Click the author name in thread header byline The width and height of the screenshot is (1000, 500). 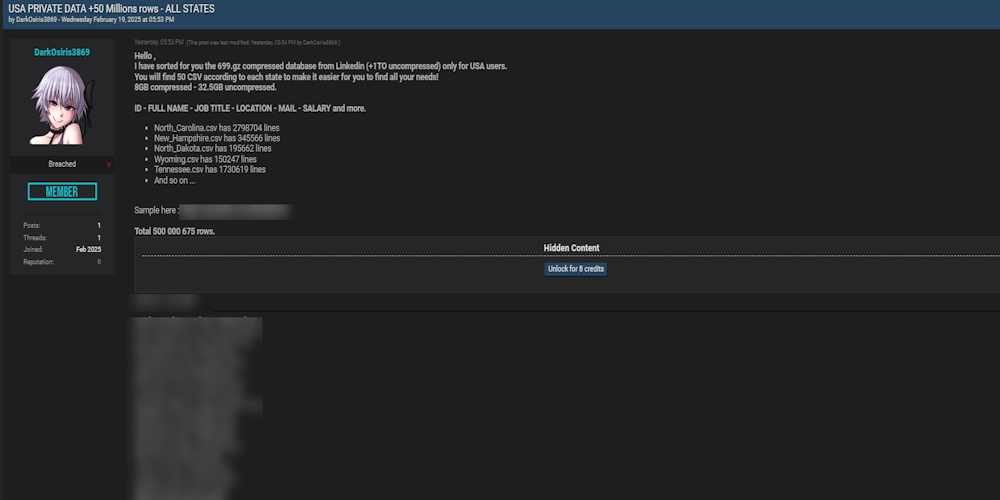pos(36,19)
